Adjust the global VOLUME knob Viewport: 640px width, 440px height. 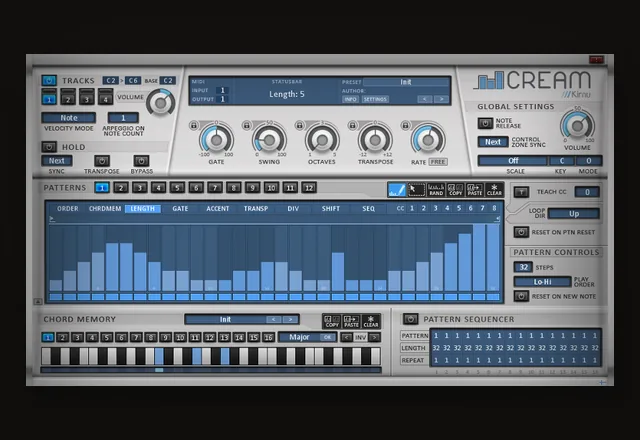[577, 126]
